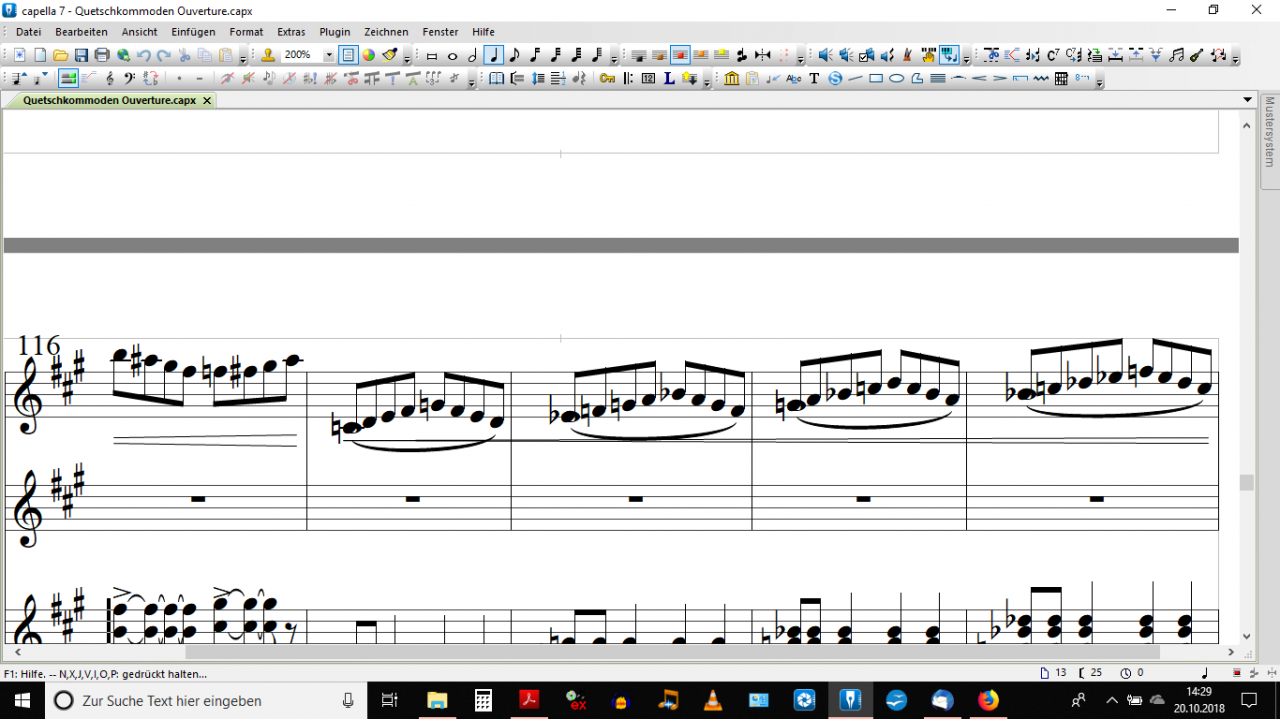The image size is (1280, 719).
Task: Open the Mustersystem side panel
Action: (x=1270, y=143)
